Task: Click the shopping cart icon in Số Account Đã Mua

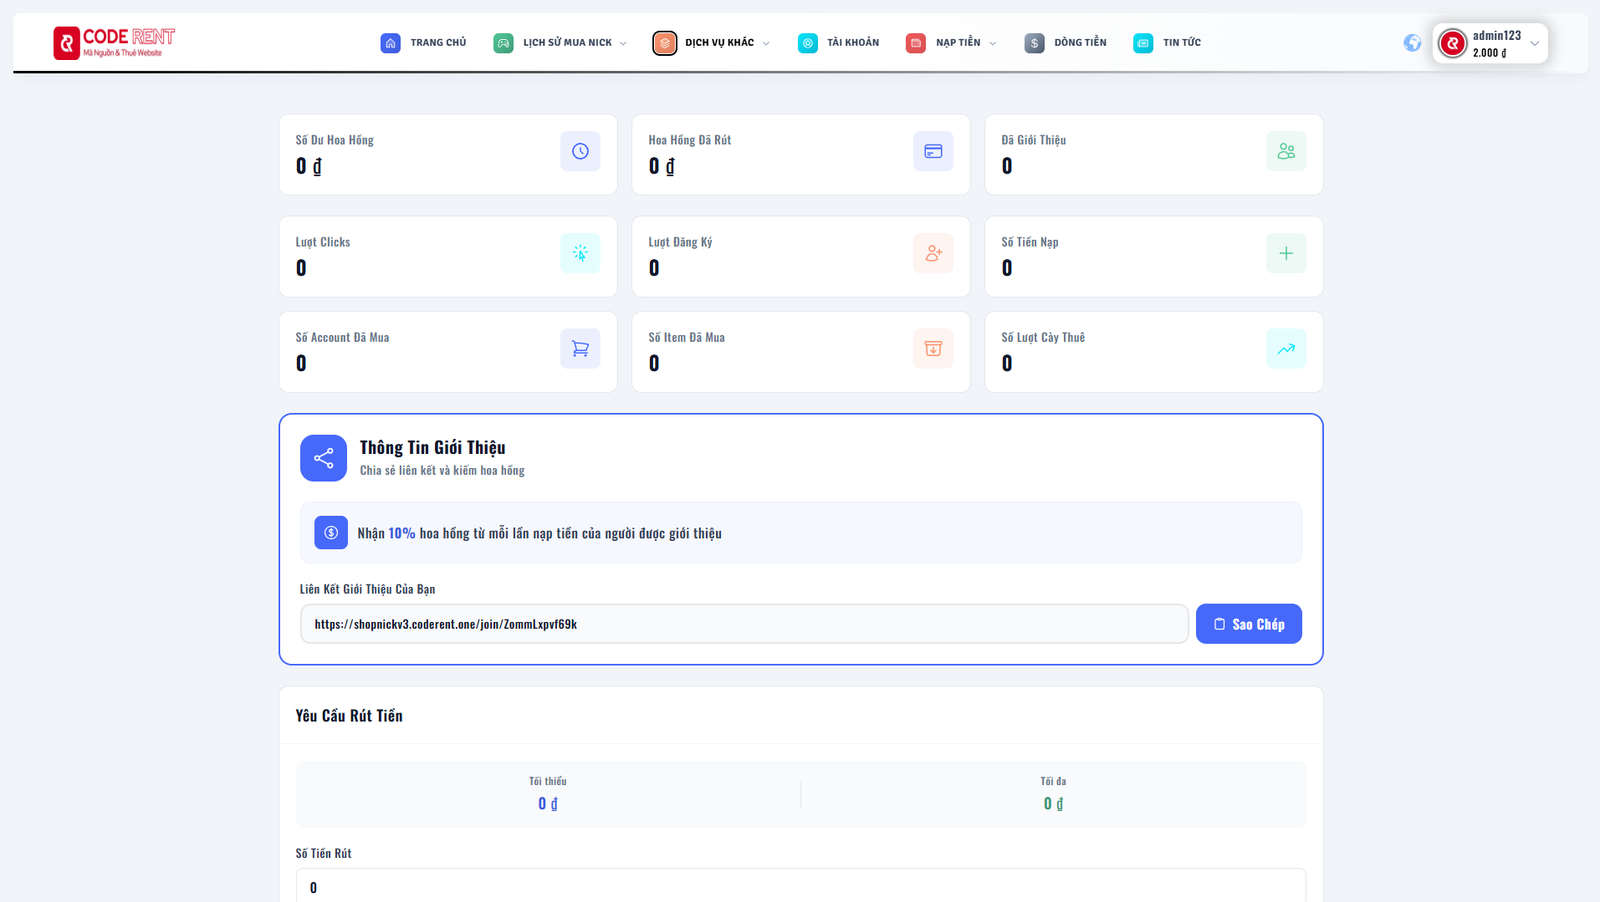Action: click(580, 349)
